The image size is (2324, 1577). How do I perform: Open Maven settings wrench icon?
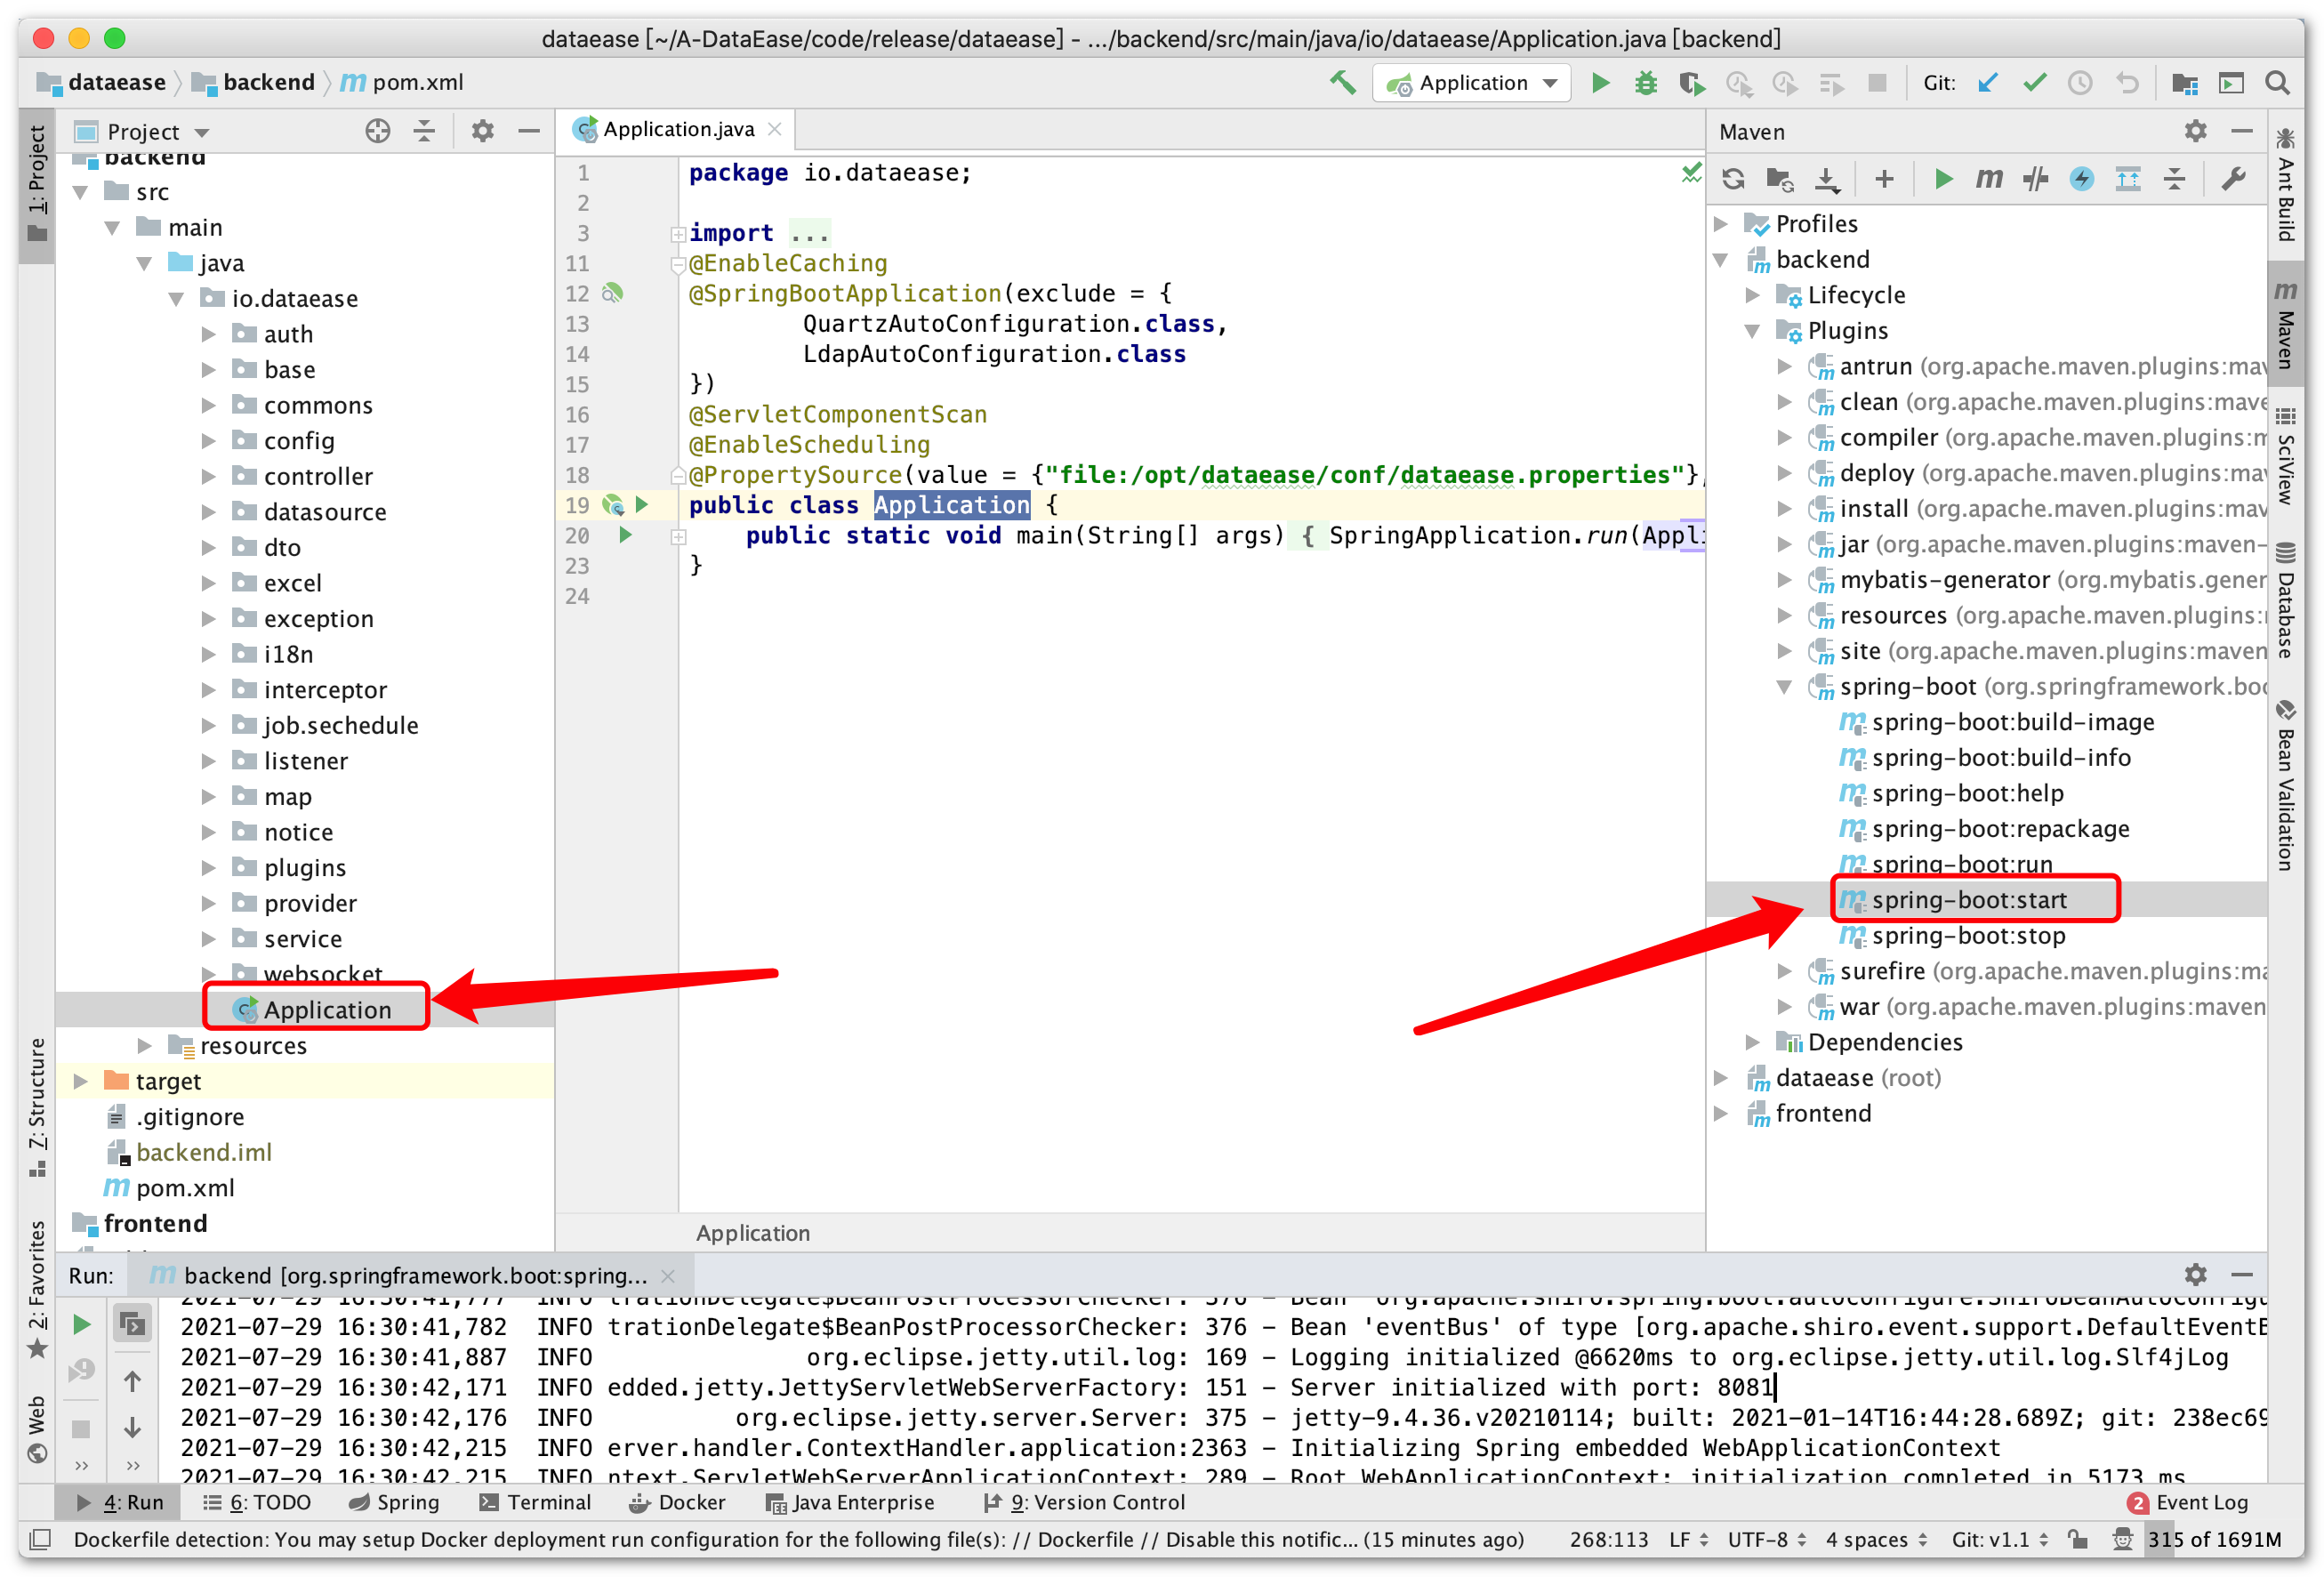[2233, 179]
